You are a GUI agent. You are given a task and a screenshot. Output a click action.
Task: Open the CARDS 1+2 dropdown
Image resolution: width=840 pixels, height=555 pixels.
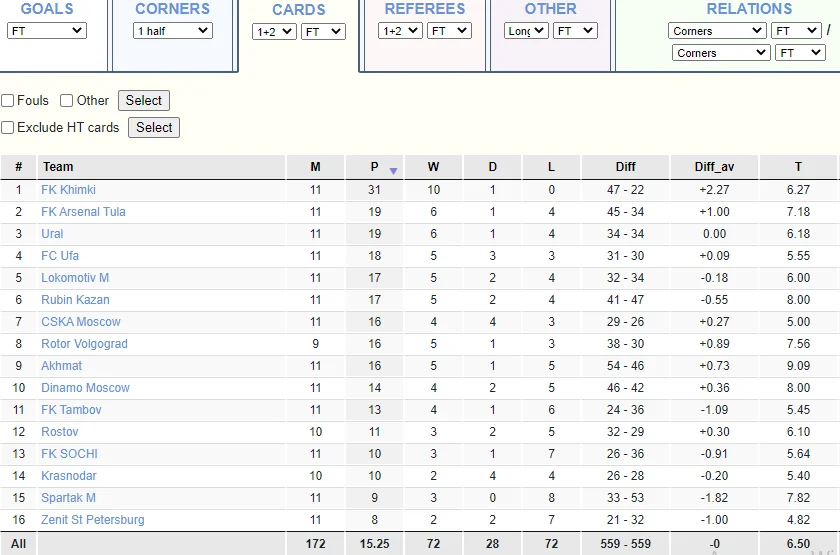(274, 32)
